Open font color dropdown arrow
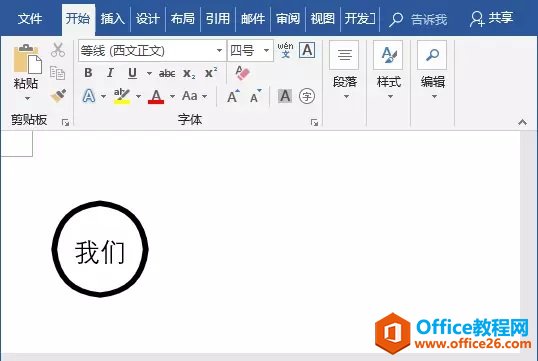Screen dimensions: 538x361 (172, 96)
